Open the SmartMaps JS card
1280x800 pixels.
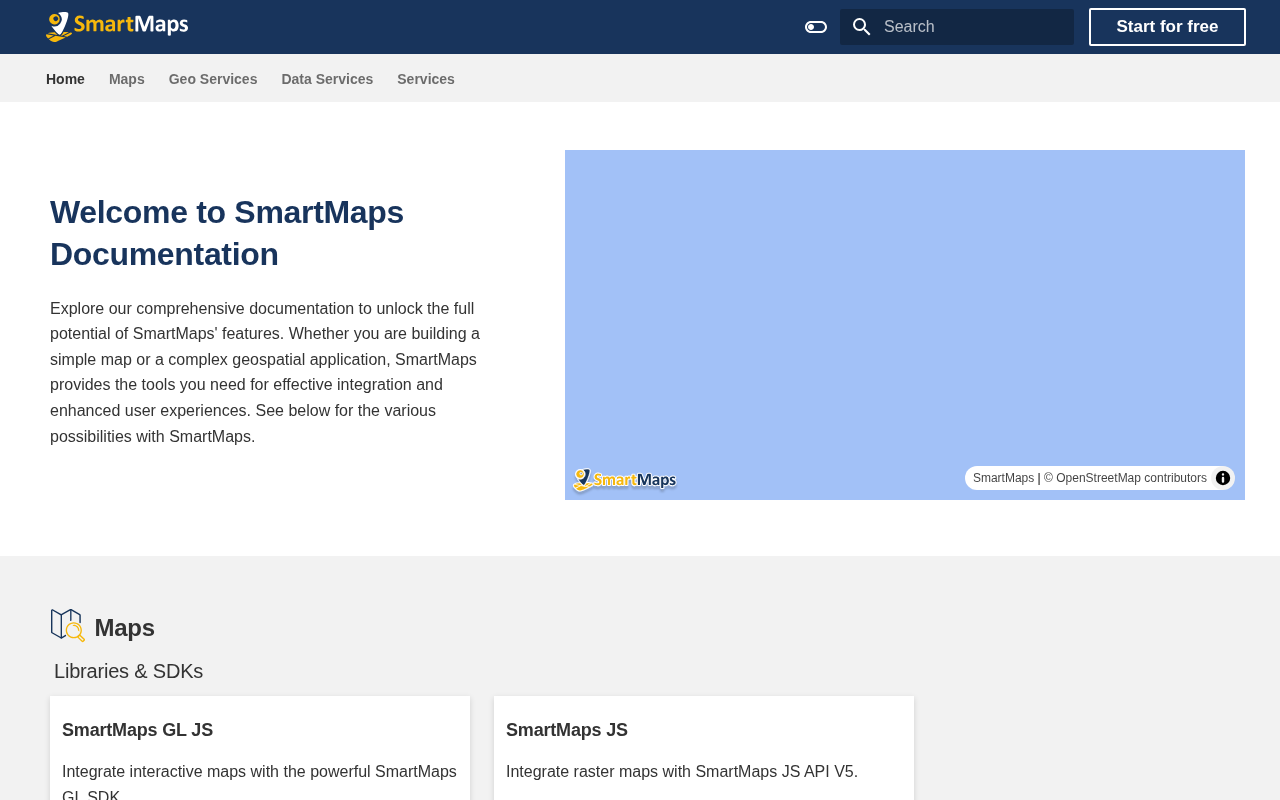704,748
